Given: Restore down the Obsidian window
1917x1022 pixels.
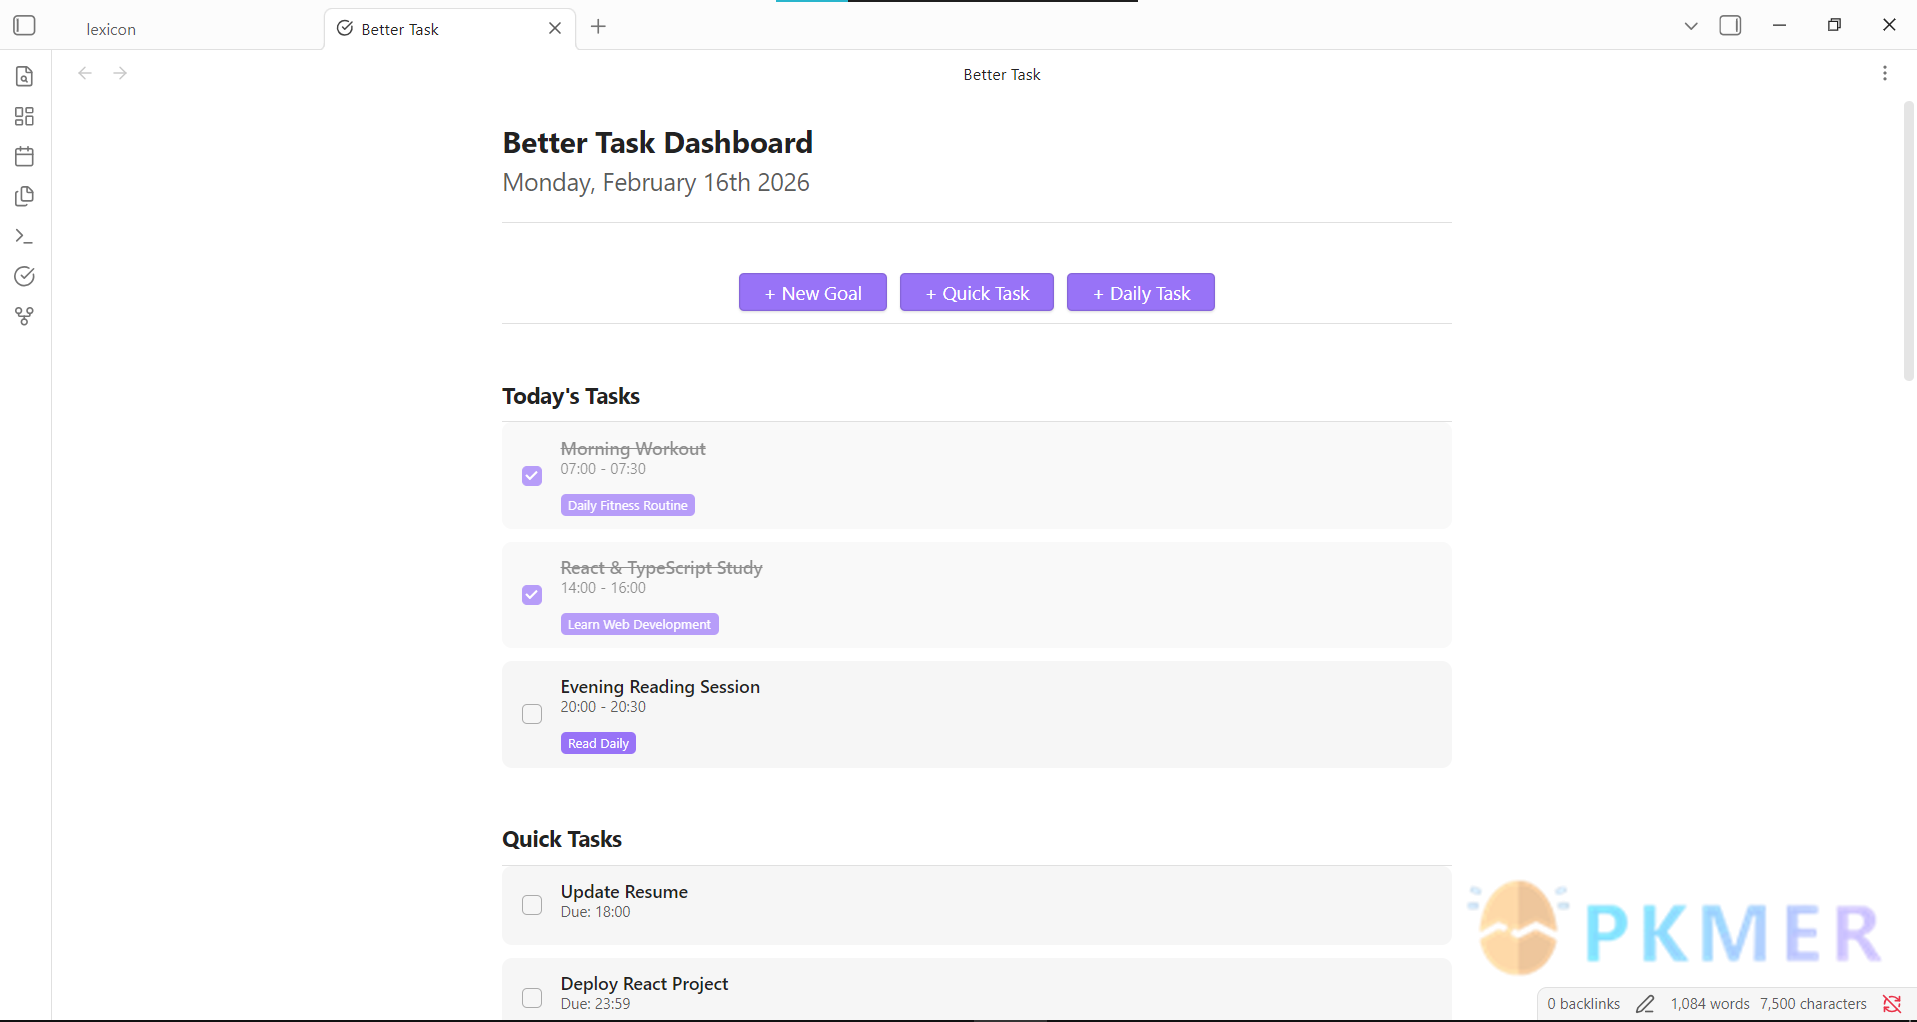Looking at the screenshot, I should click(x=1834, y=25).
